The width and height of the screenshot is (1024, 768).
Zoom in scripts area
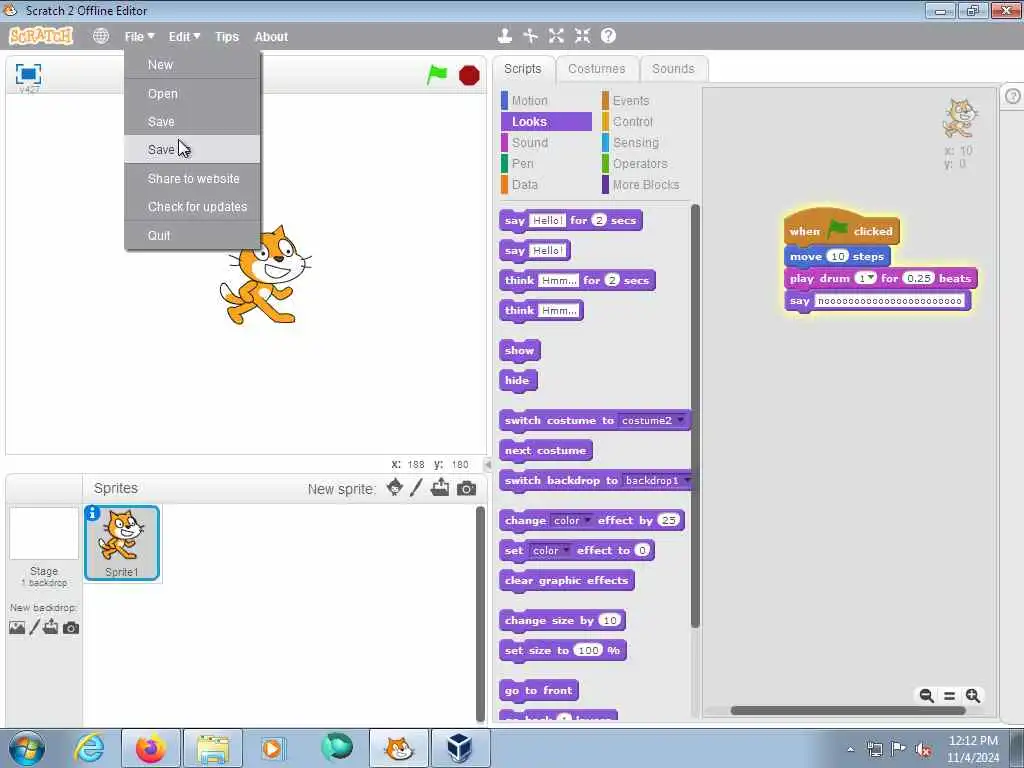click(973, 696)
